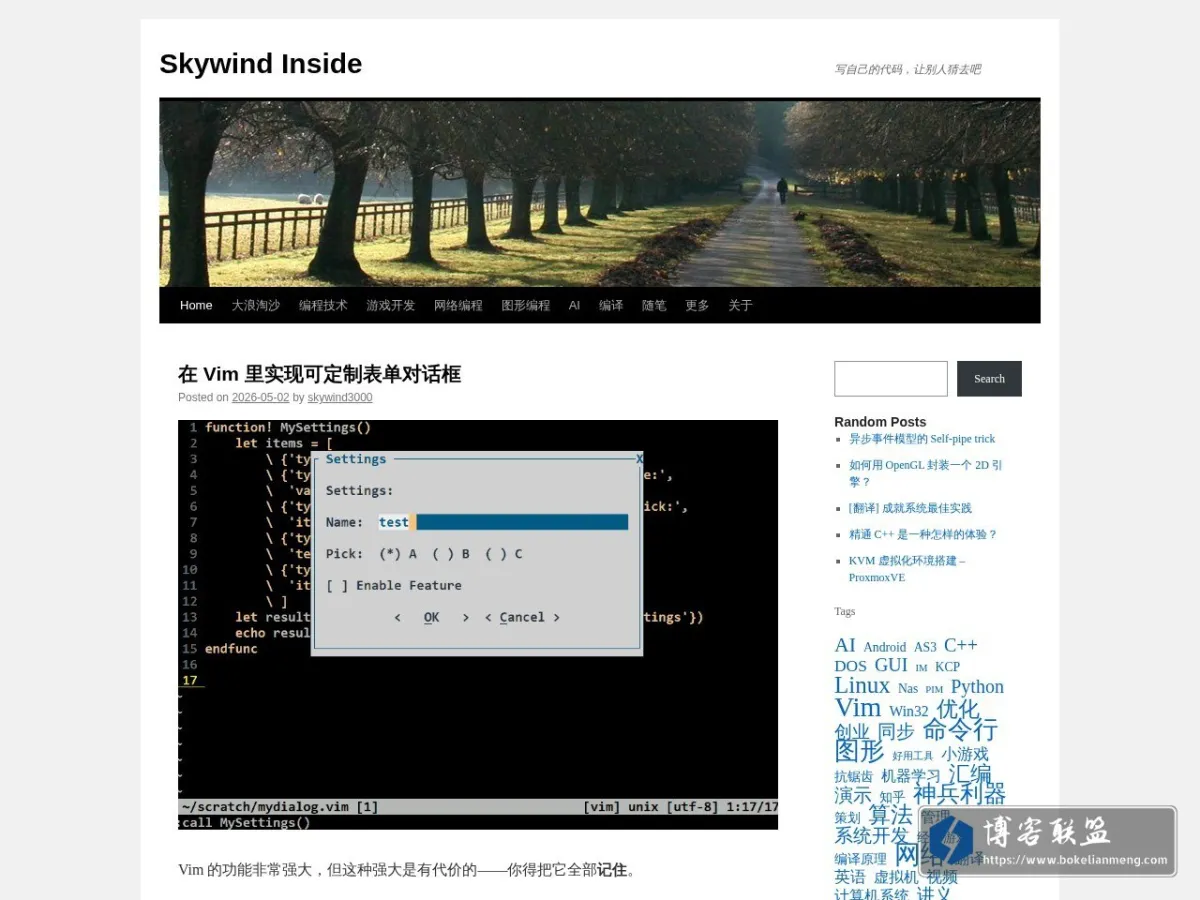This screenshot has height=900, width=1200.
Task: Select the Nas tag
Action: (x=908, y=688)
